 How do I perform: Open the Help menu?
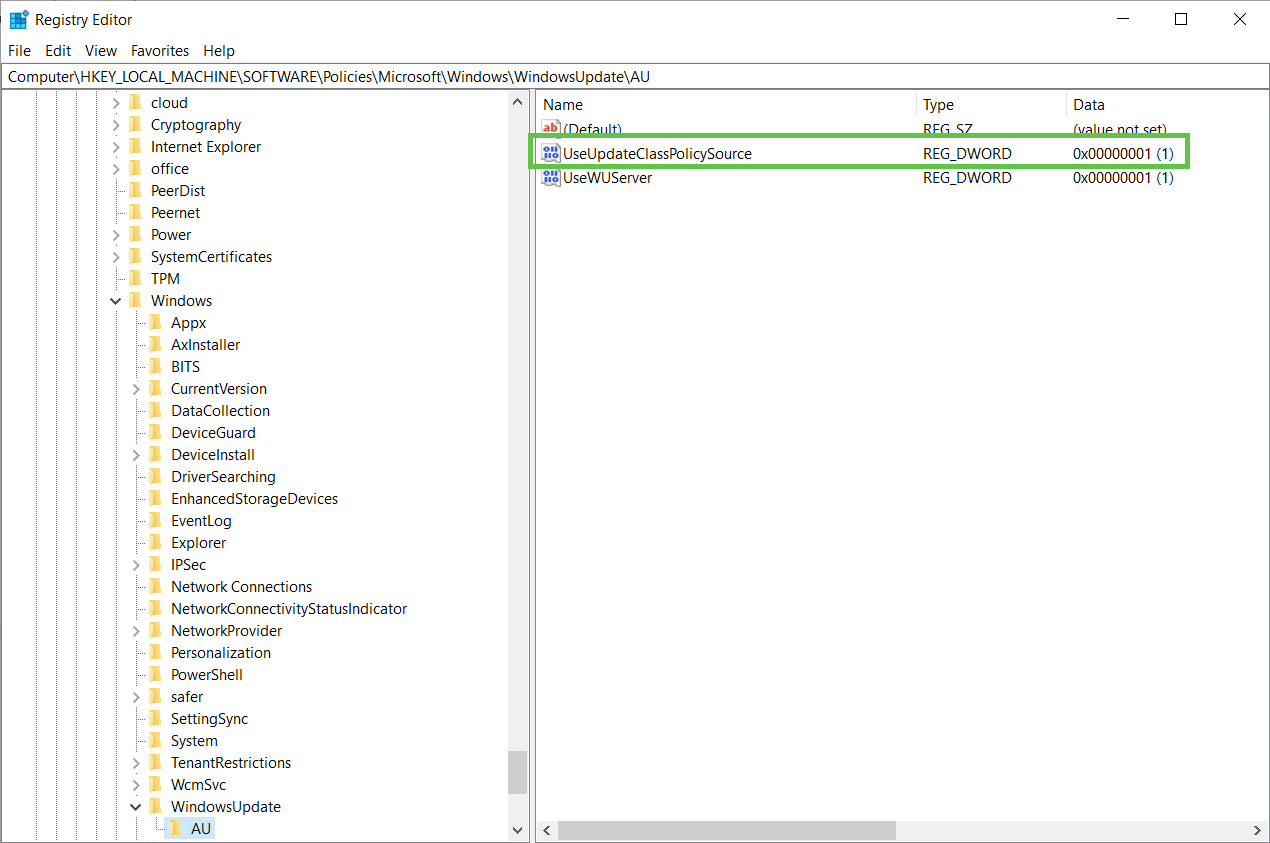[219, 50]
